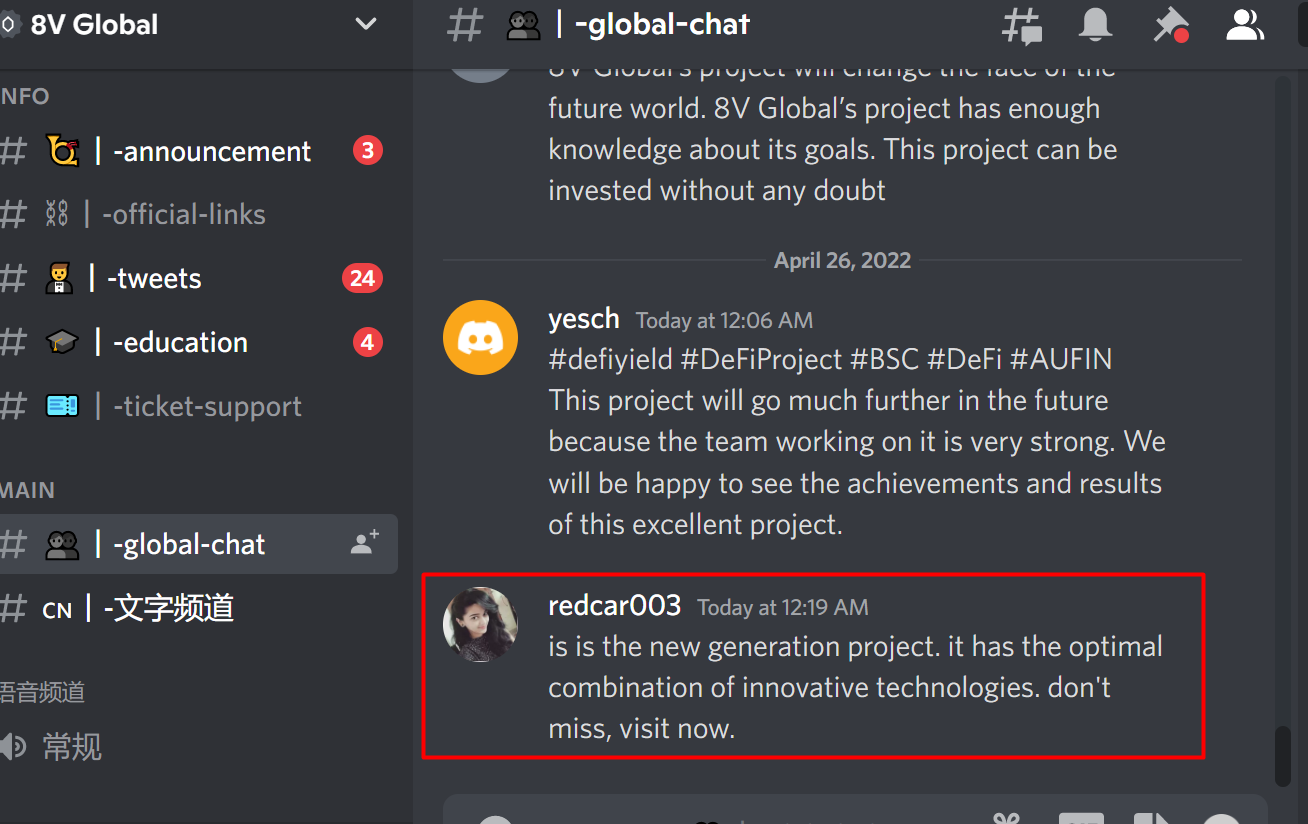Open notification settings bell icon
1308x824 pixels.
point(1095,24)
